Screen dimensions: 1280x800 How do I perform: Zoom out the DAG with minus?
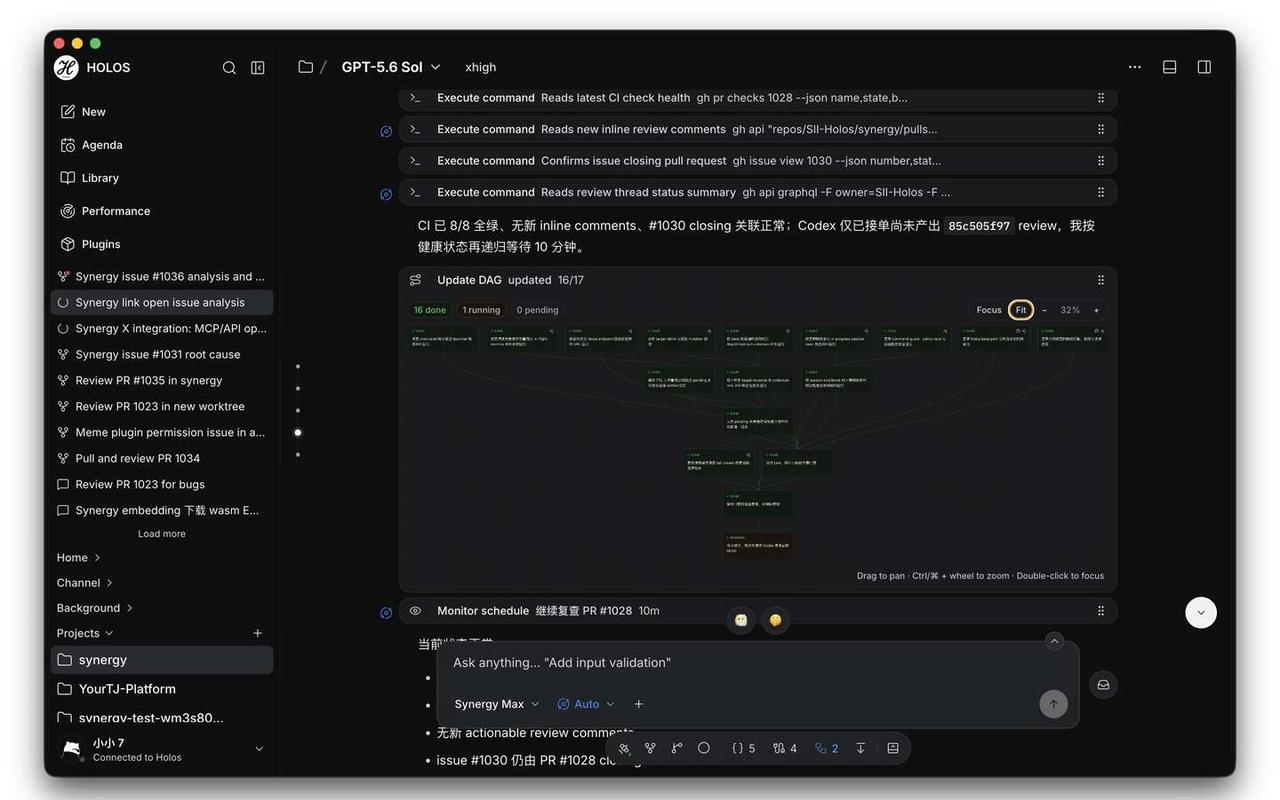tap(1044, 310)
